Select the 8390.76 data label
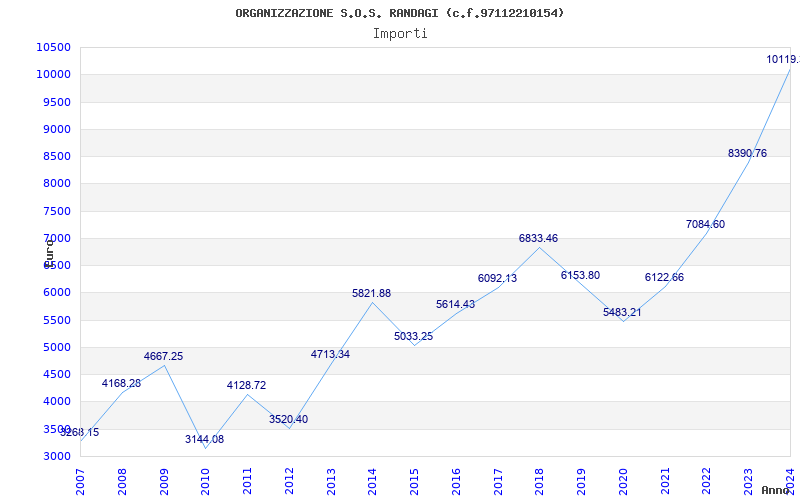Viewport: 800px width, 500px height. click(747, 153)
